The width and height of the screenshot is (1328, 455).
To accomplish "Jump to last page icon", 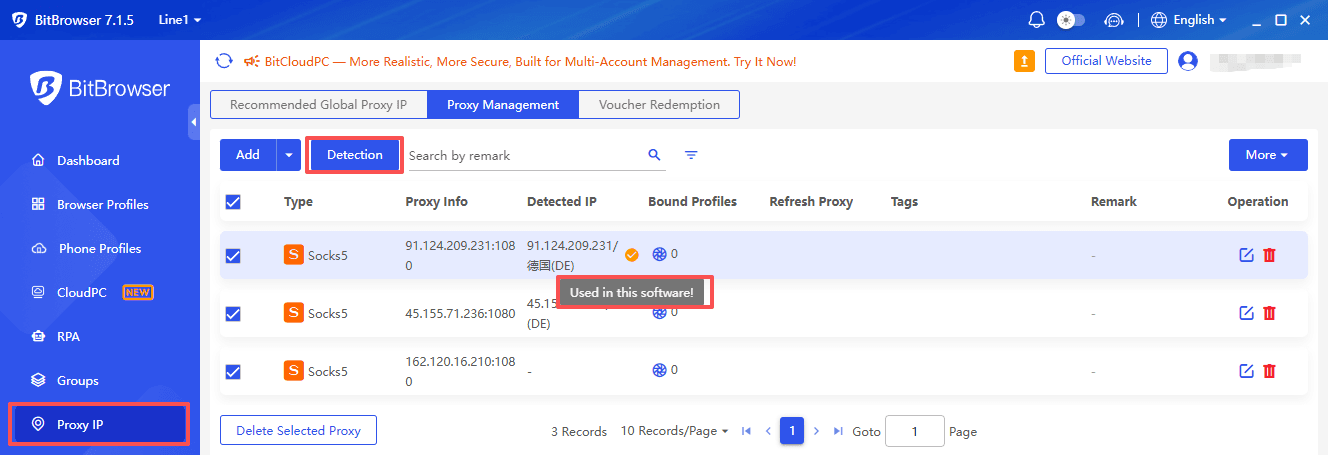I will point(838,431).
